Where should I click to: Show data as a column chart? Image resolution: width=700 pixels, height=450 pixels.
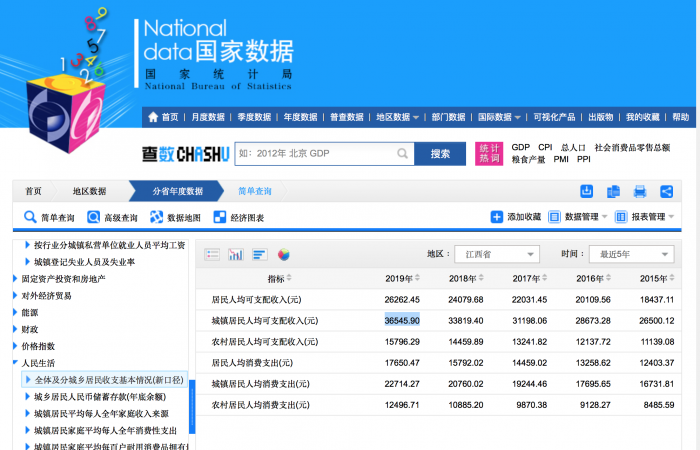[x=236, y=254]
